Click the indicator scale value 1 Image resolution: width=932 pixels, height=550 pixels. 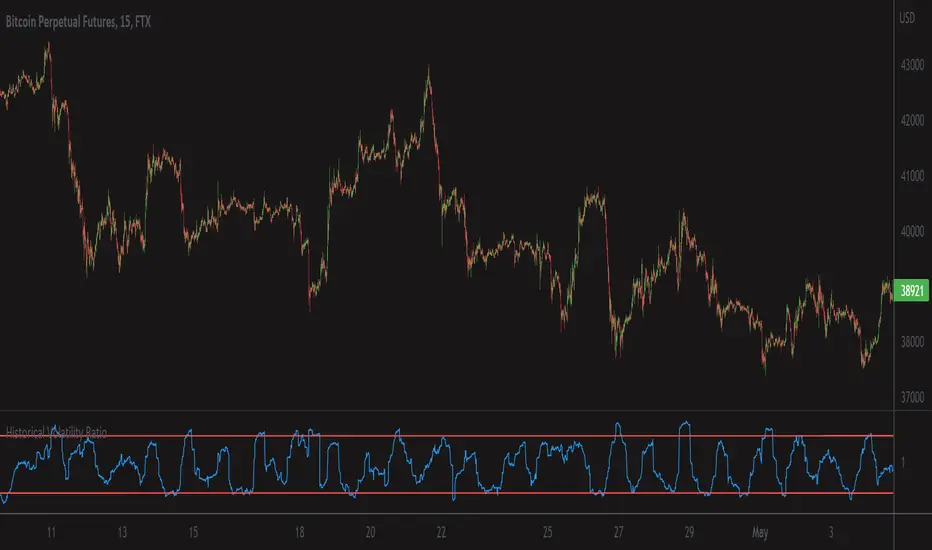click(903, 462)
